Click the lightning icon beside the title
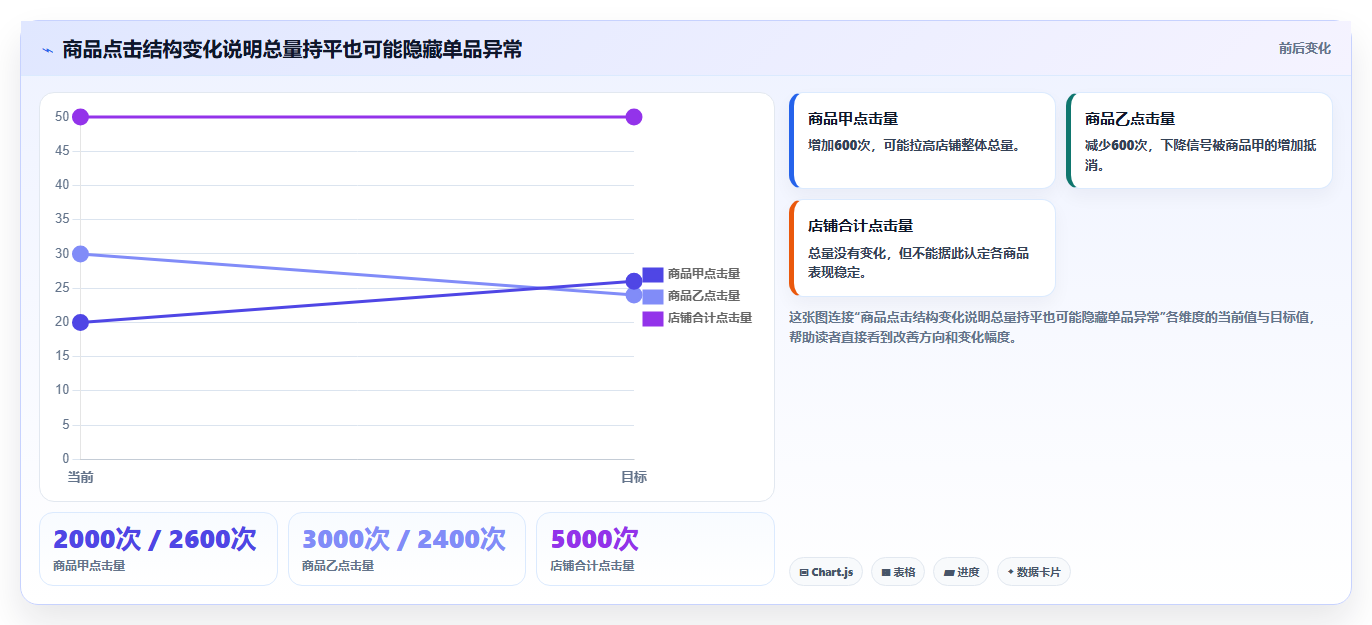Image resolution: width=1372 pixels, height=625 pixels. [x=47, y=50]
